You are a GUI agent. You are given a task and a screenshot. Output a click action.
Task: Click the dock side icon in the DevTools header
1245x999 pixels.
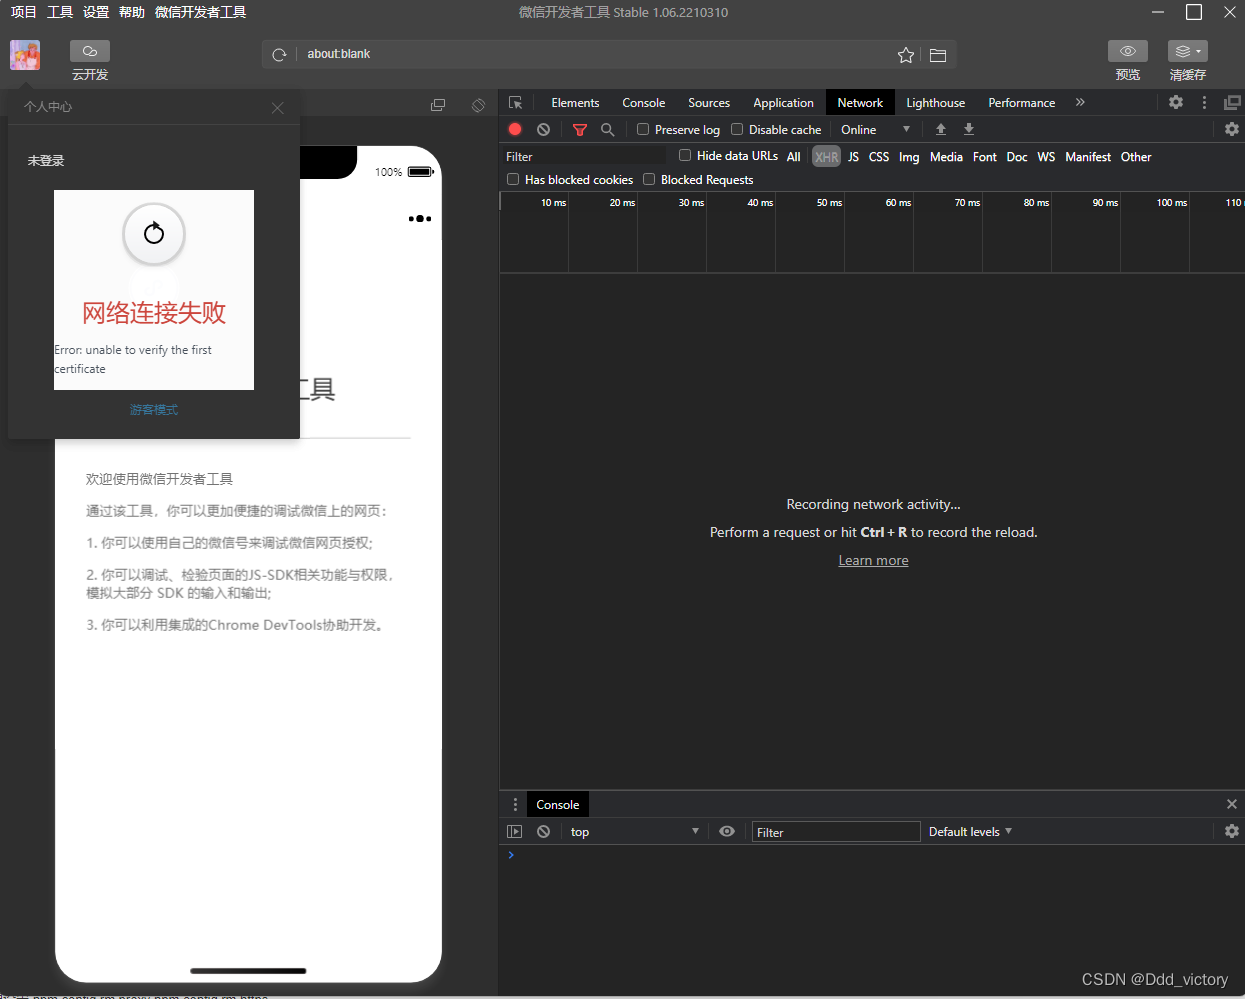(1232, 102)
